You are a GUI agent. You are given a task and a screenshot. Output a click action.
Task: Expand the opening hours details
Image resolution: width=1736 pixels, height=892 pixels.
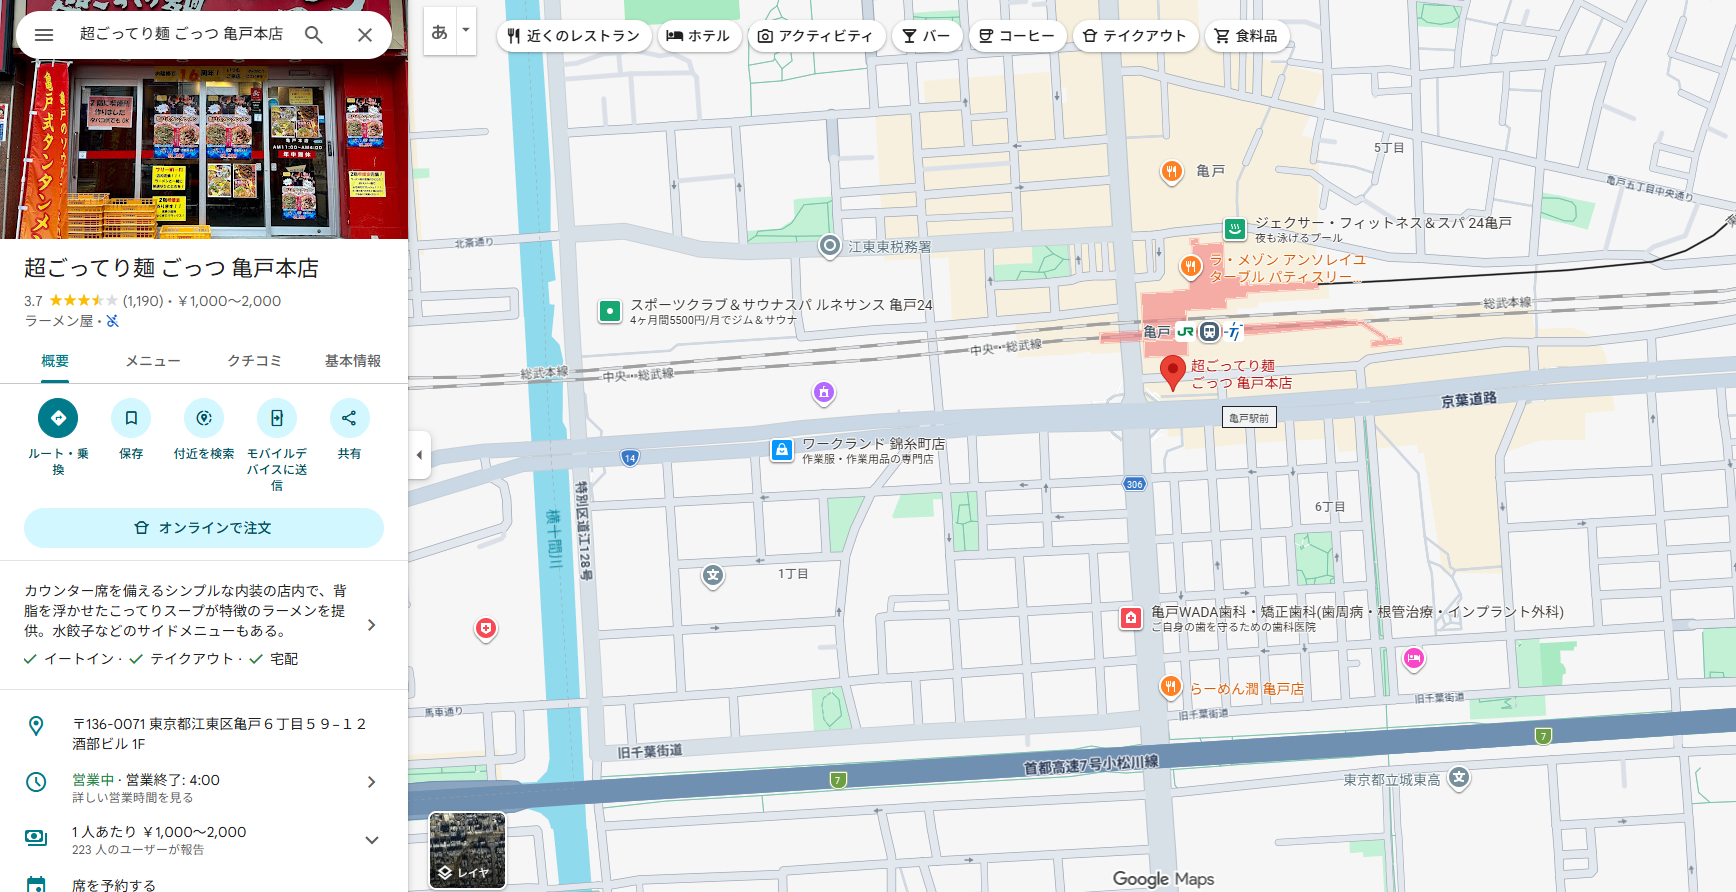[x=371, y=782]
